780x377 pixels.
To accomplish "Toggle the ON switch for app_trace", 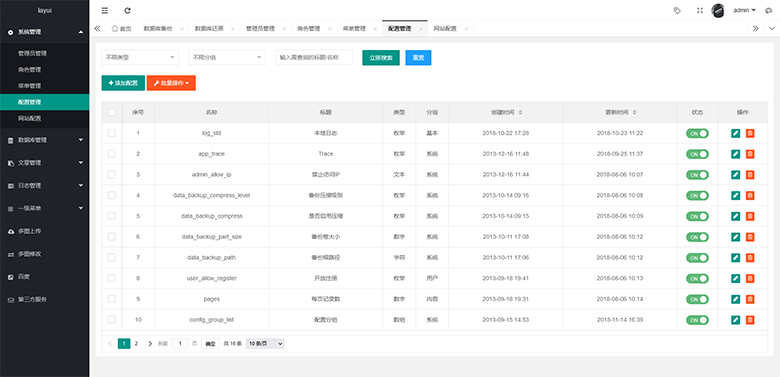I will (x=697, y=154).
